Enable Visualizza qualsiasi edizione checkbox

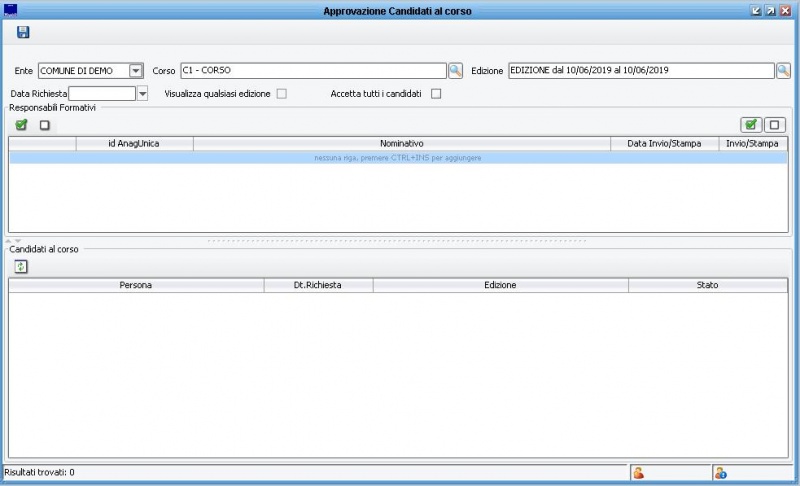point(282,94)
